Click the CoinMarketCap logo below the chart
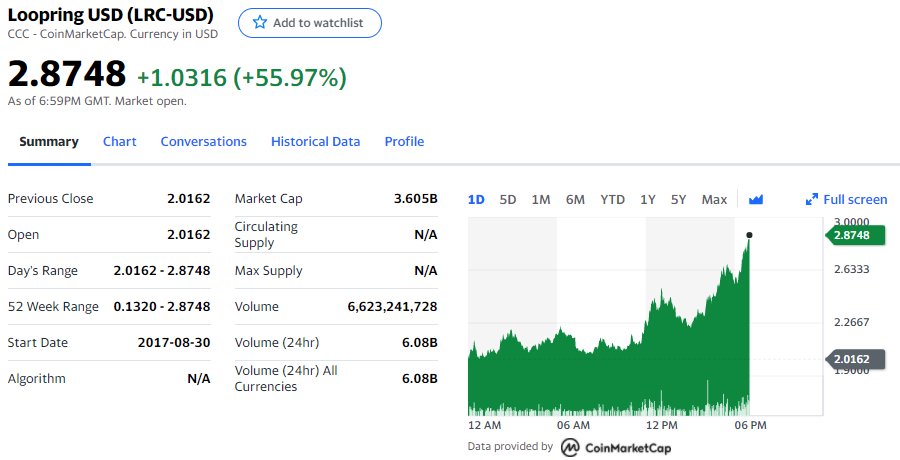Viewport: 900px width, 460px height. (x=616, y=447)
